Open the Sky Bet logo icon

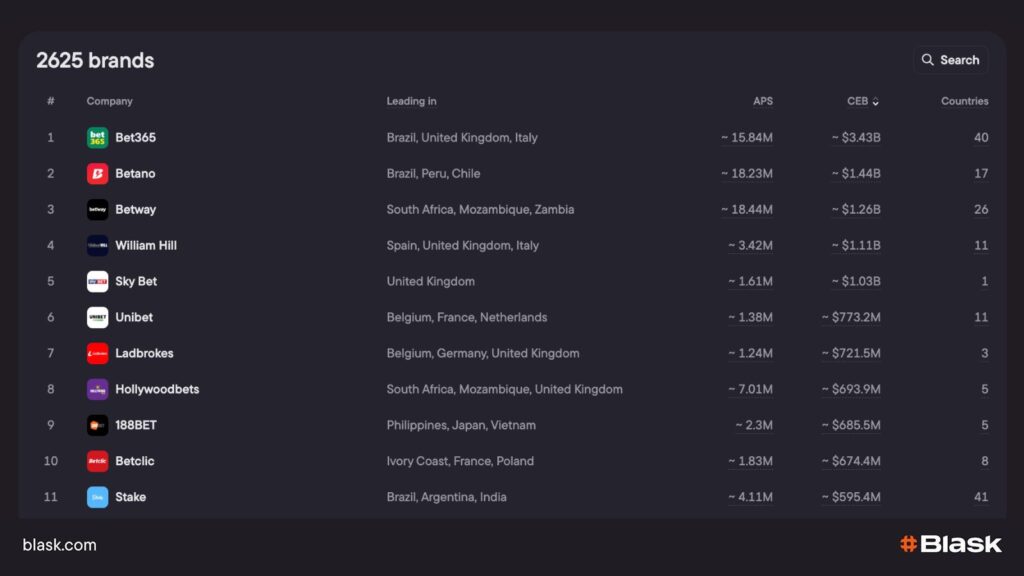97,282
